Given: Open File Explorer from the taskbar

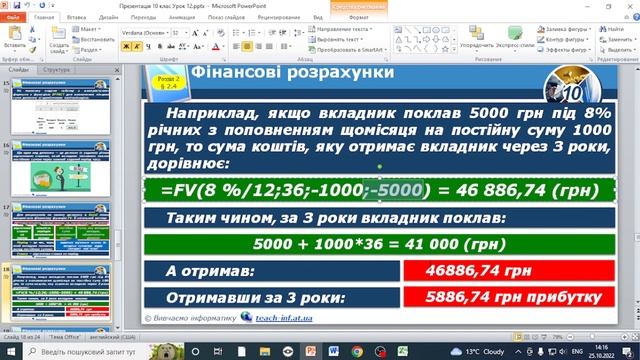Looking at the screenshot, I should pyautogui.click(x=265, y=351).
